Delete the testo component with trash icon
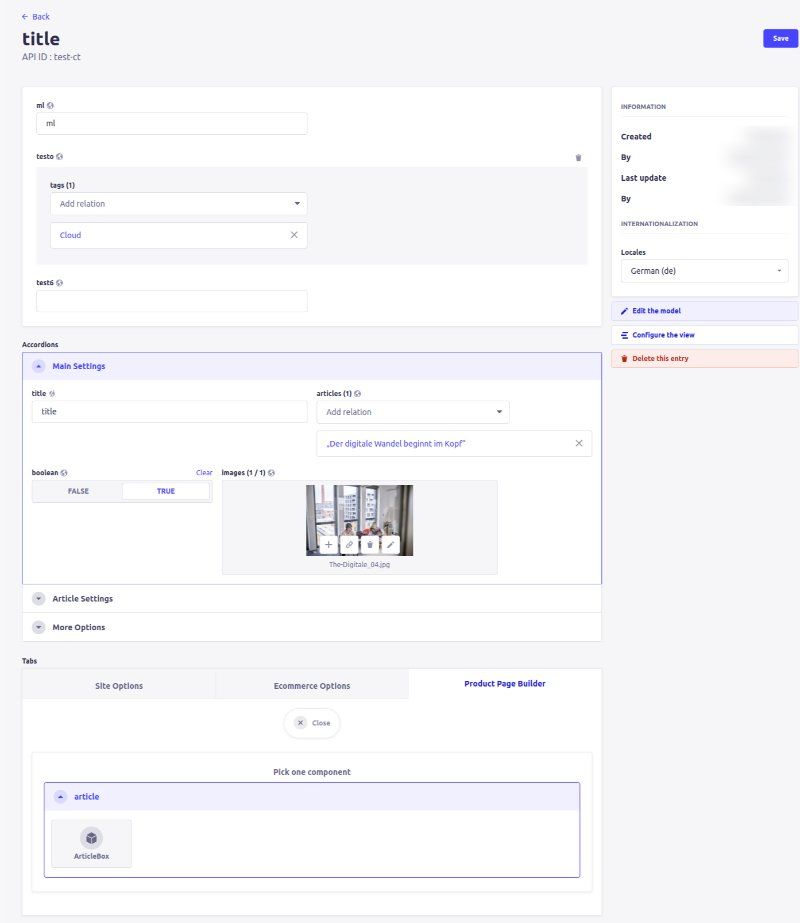The width and height of the screenshot is (800, 923). tap(578, 157)
